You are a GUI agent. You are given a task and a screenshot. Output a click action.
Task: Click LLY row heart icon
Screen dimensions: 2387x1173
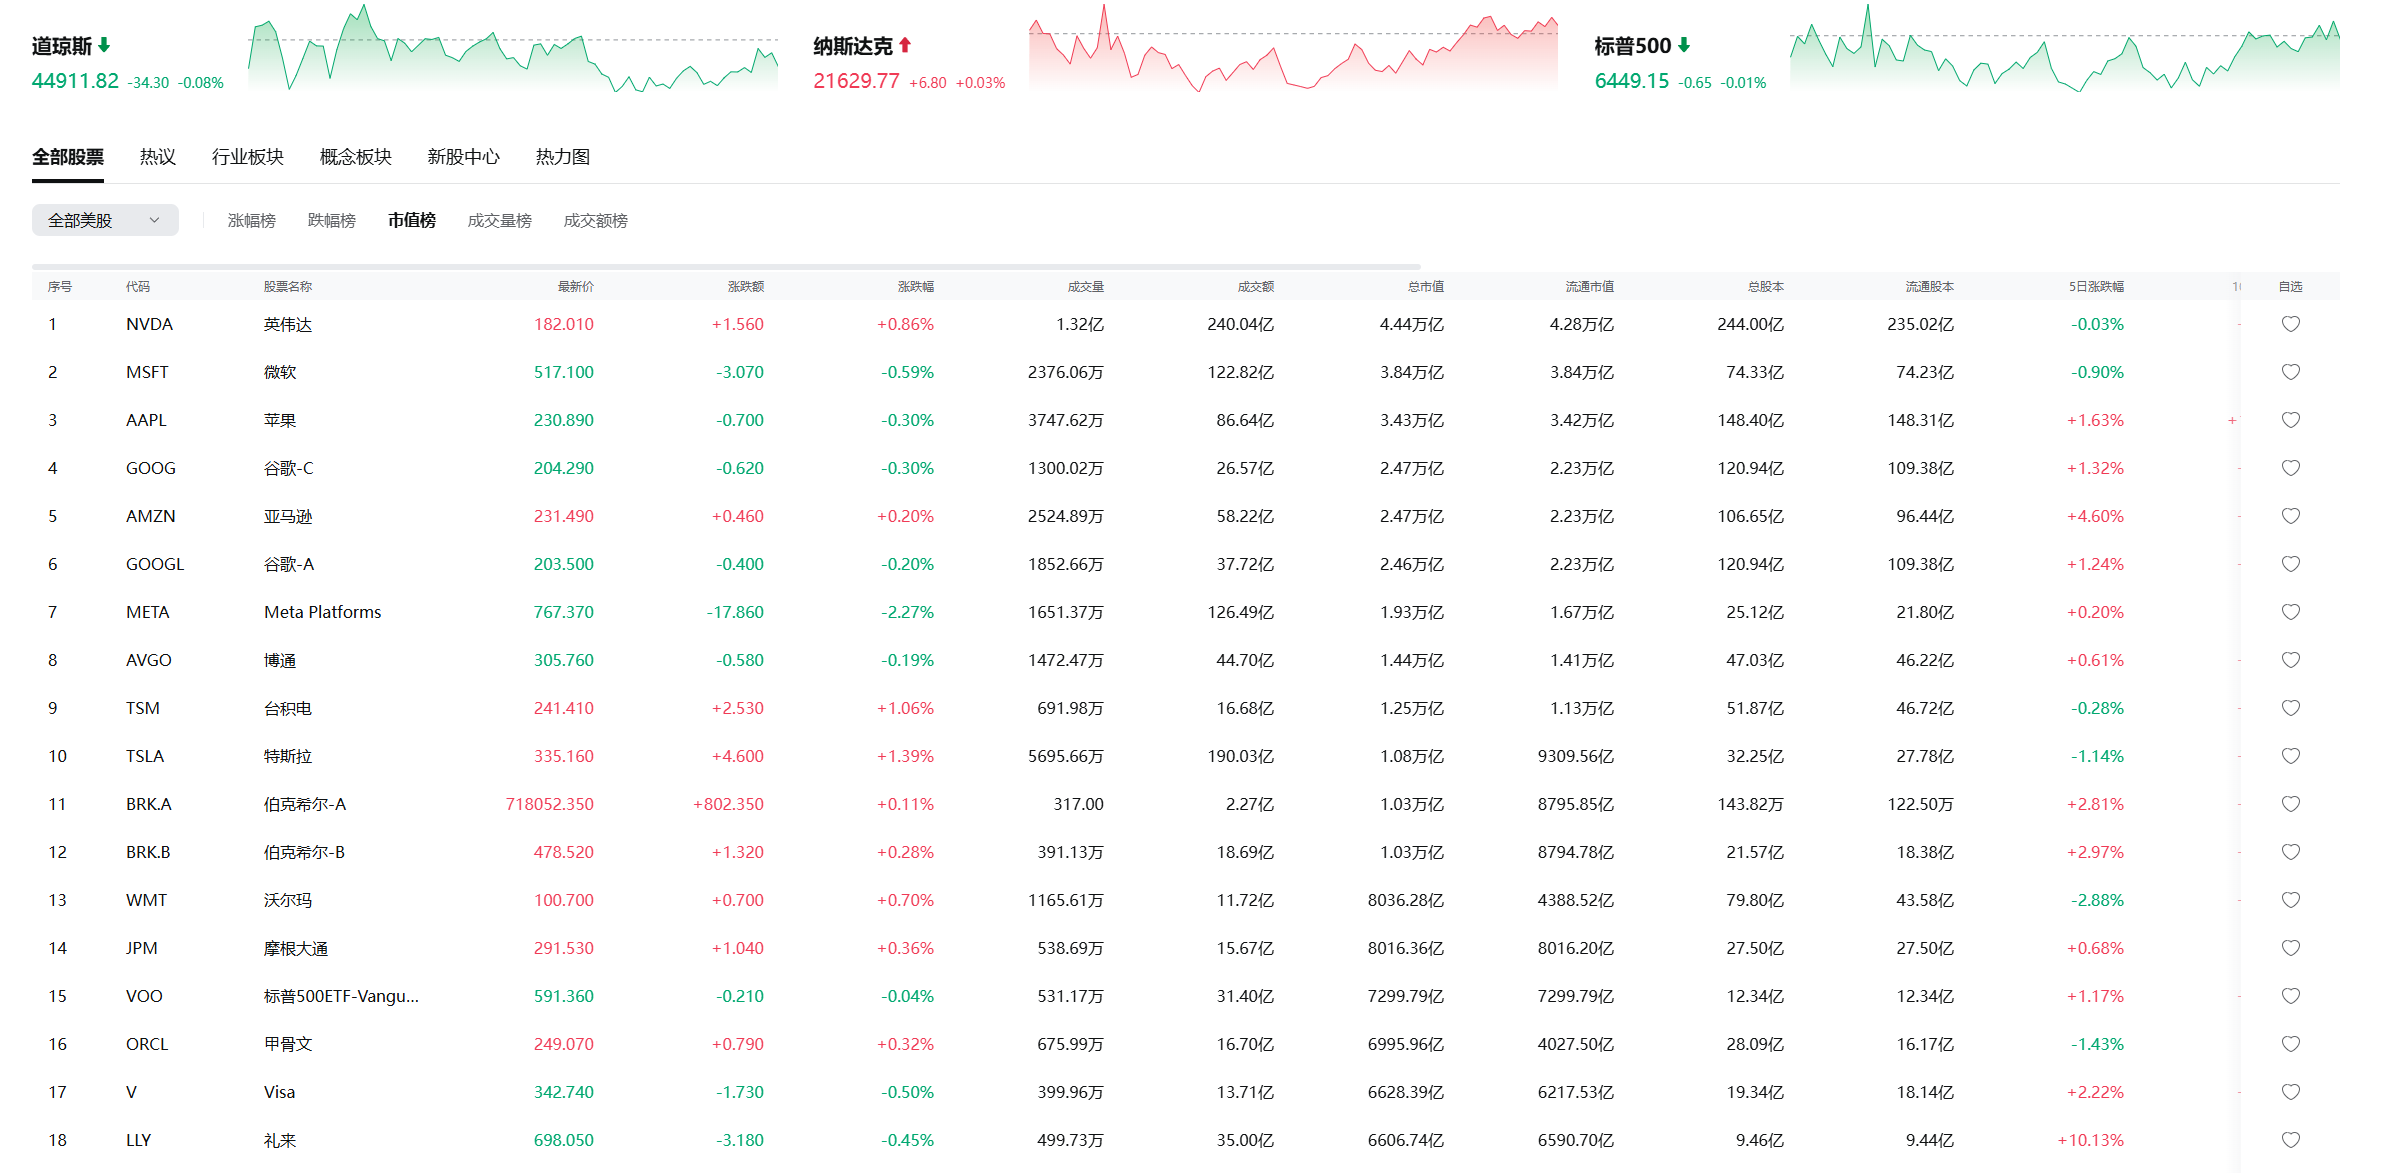click(x=2290, y=1140)
